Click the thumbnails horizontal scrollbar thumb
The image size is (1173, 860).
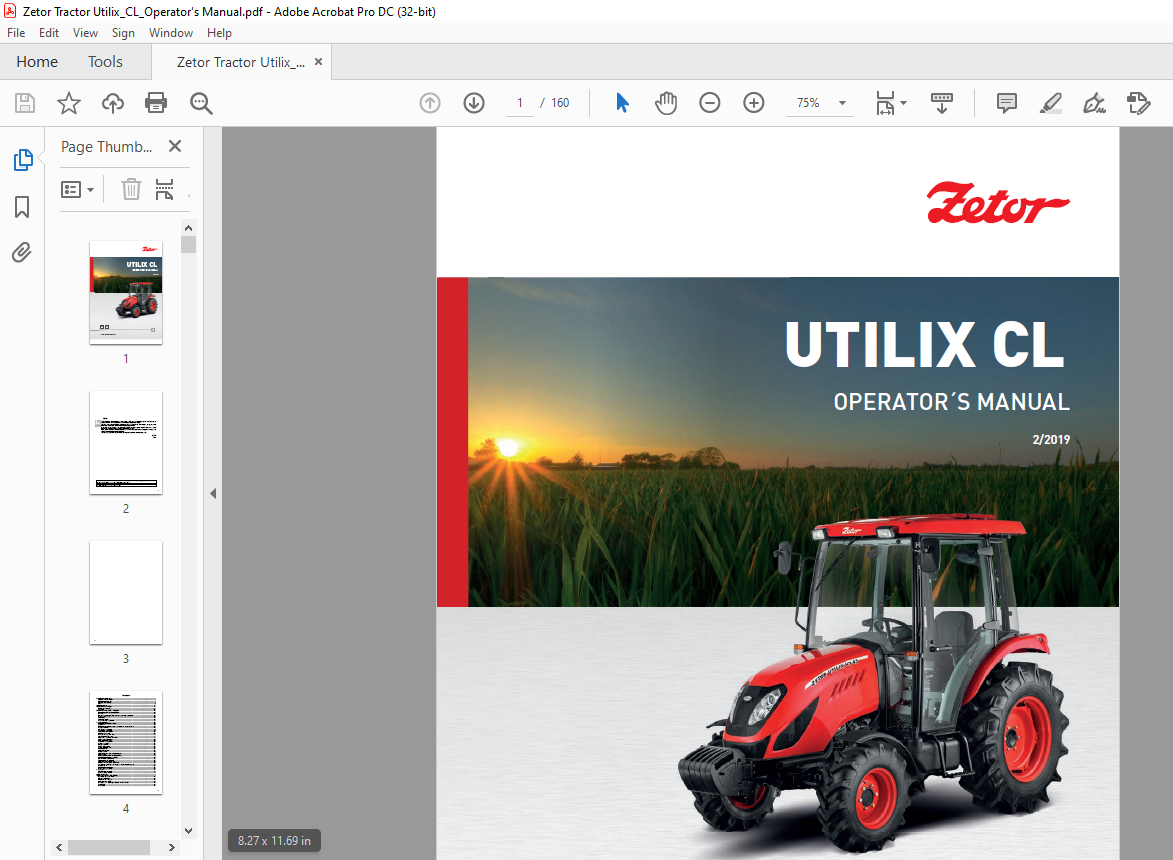point(109,847)
